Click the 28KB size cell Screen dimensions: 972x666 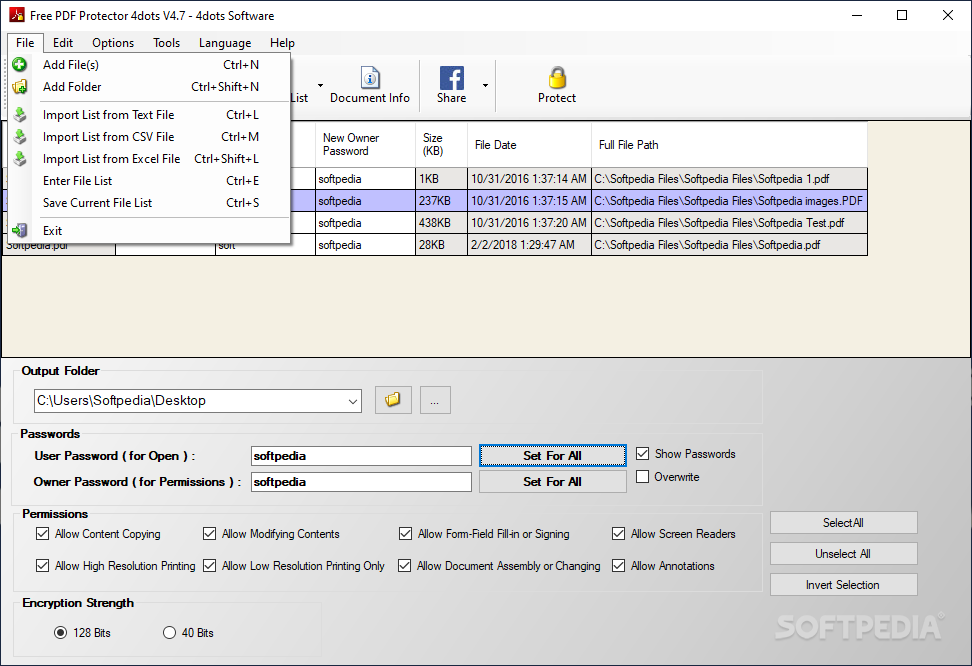pyautogui.click(x=441, y=244)
